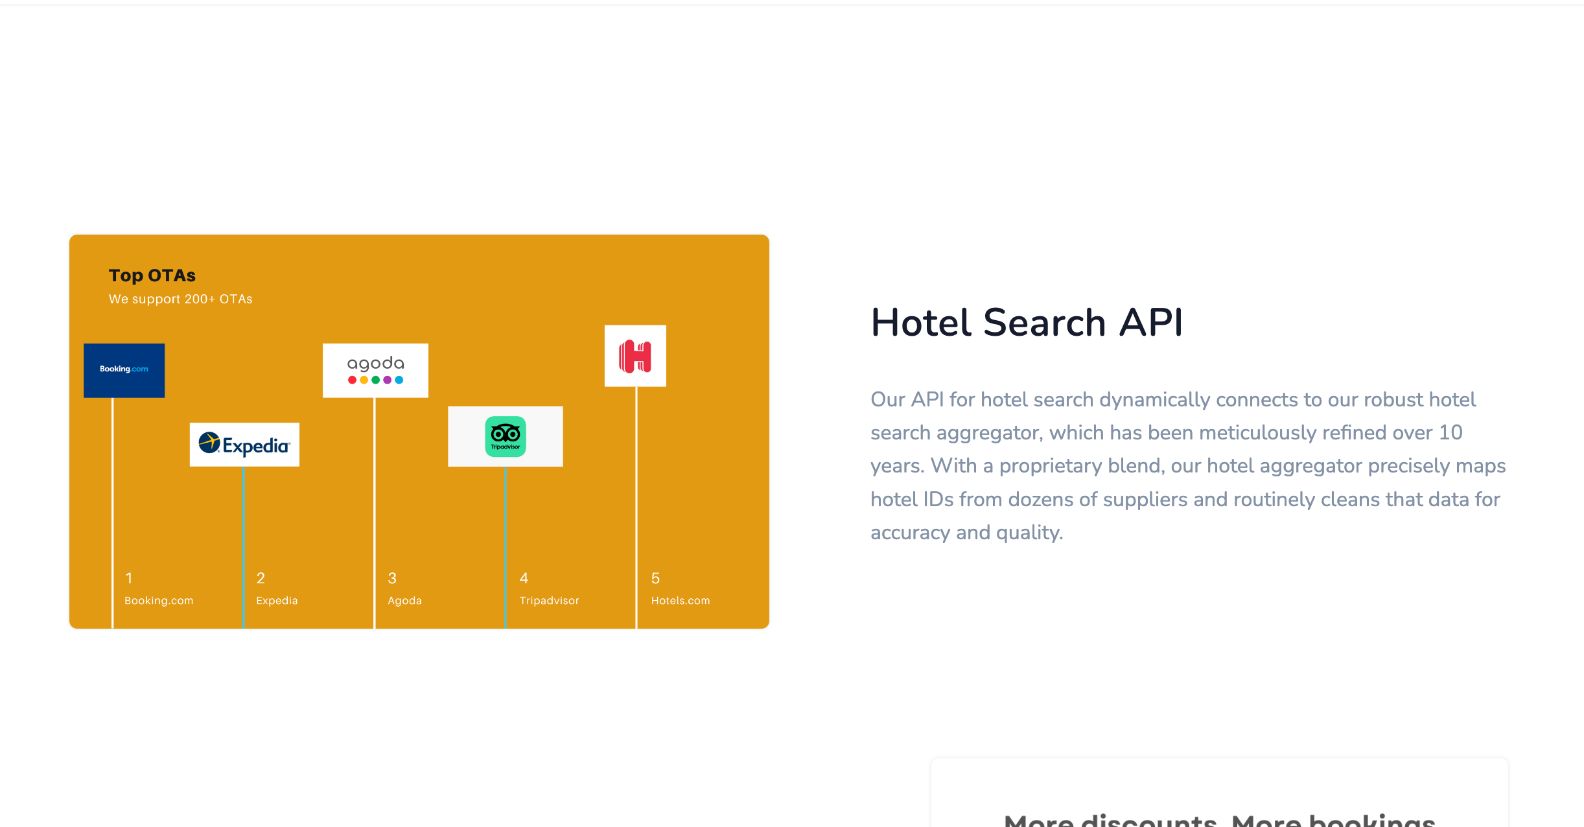
Task: Click the Booking.com text label
Action: (159, 601)
